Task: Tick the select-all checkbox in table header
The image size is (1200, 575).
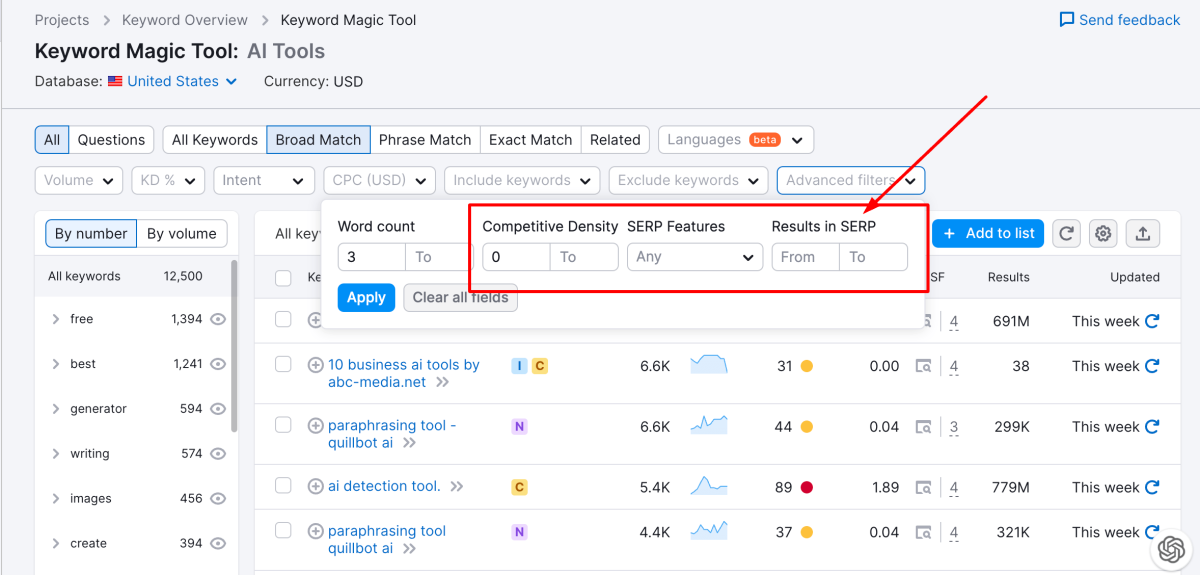Action: point(284,278)
